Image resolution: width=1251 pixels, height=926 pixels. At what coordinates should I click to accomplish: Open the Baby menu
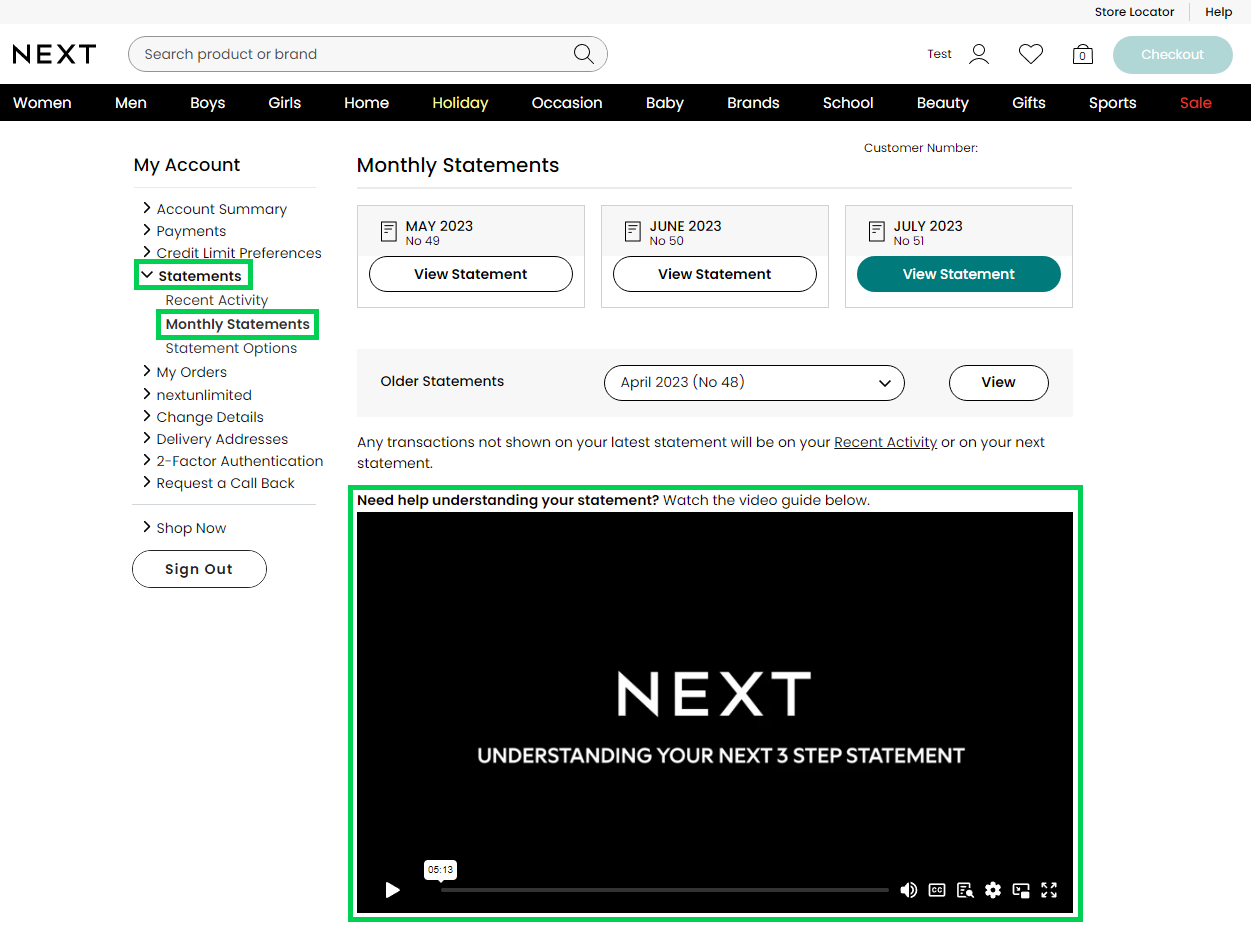pyautogui.click(x=665, y=103)
